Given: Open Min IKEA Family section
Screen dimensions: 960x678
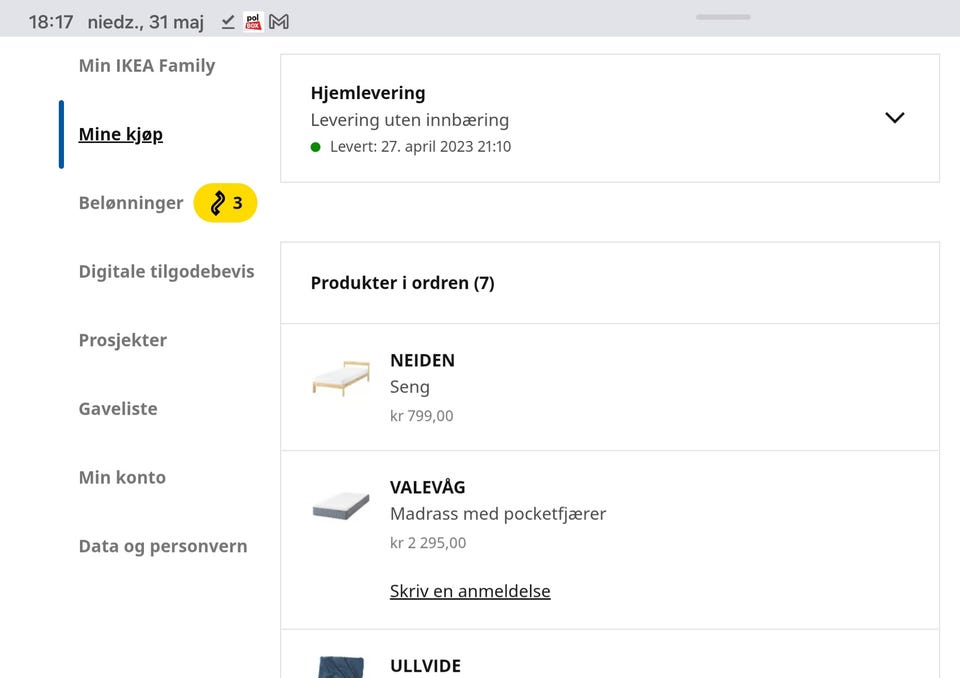Looking at the screenshot, I should click(147, 66).
